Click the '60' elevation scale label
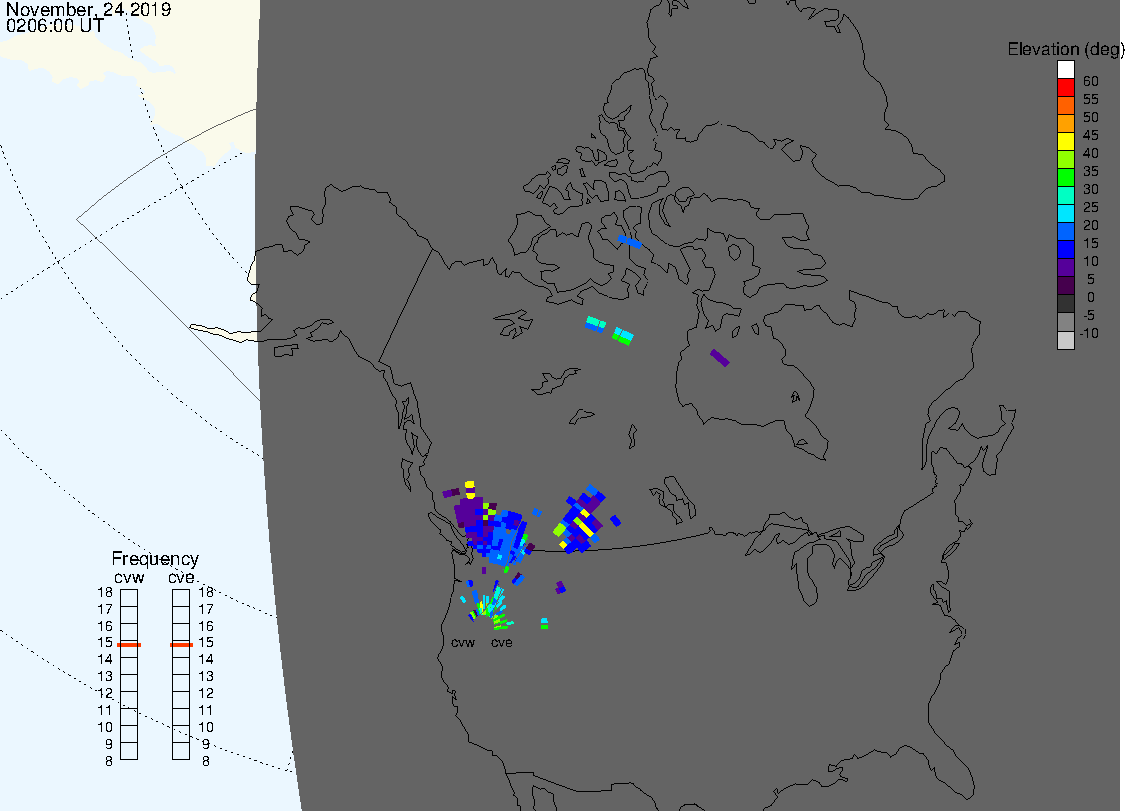 pyautogui.click(x=1091, y=81)
